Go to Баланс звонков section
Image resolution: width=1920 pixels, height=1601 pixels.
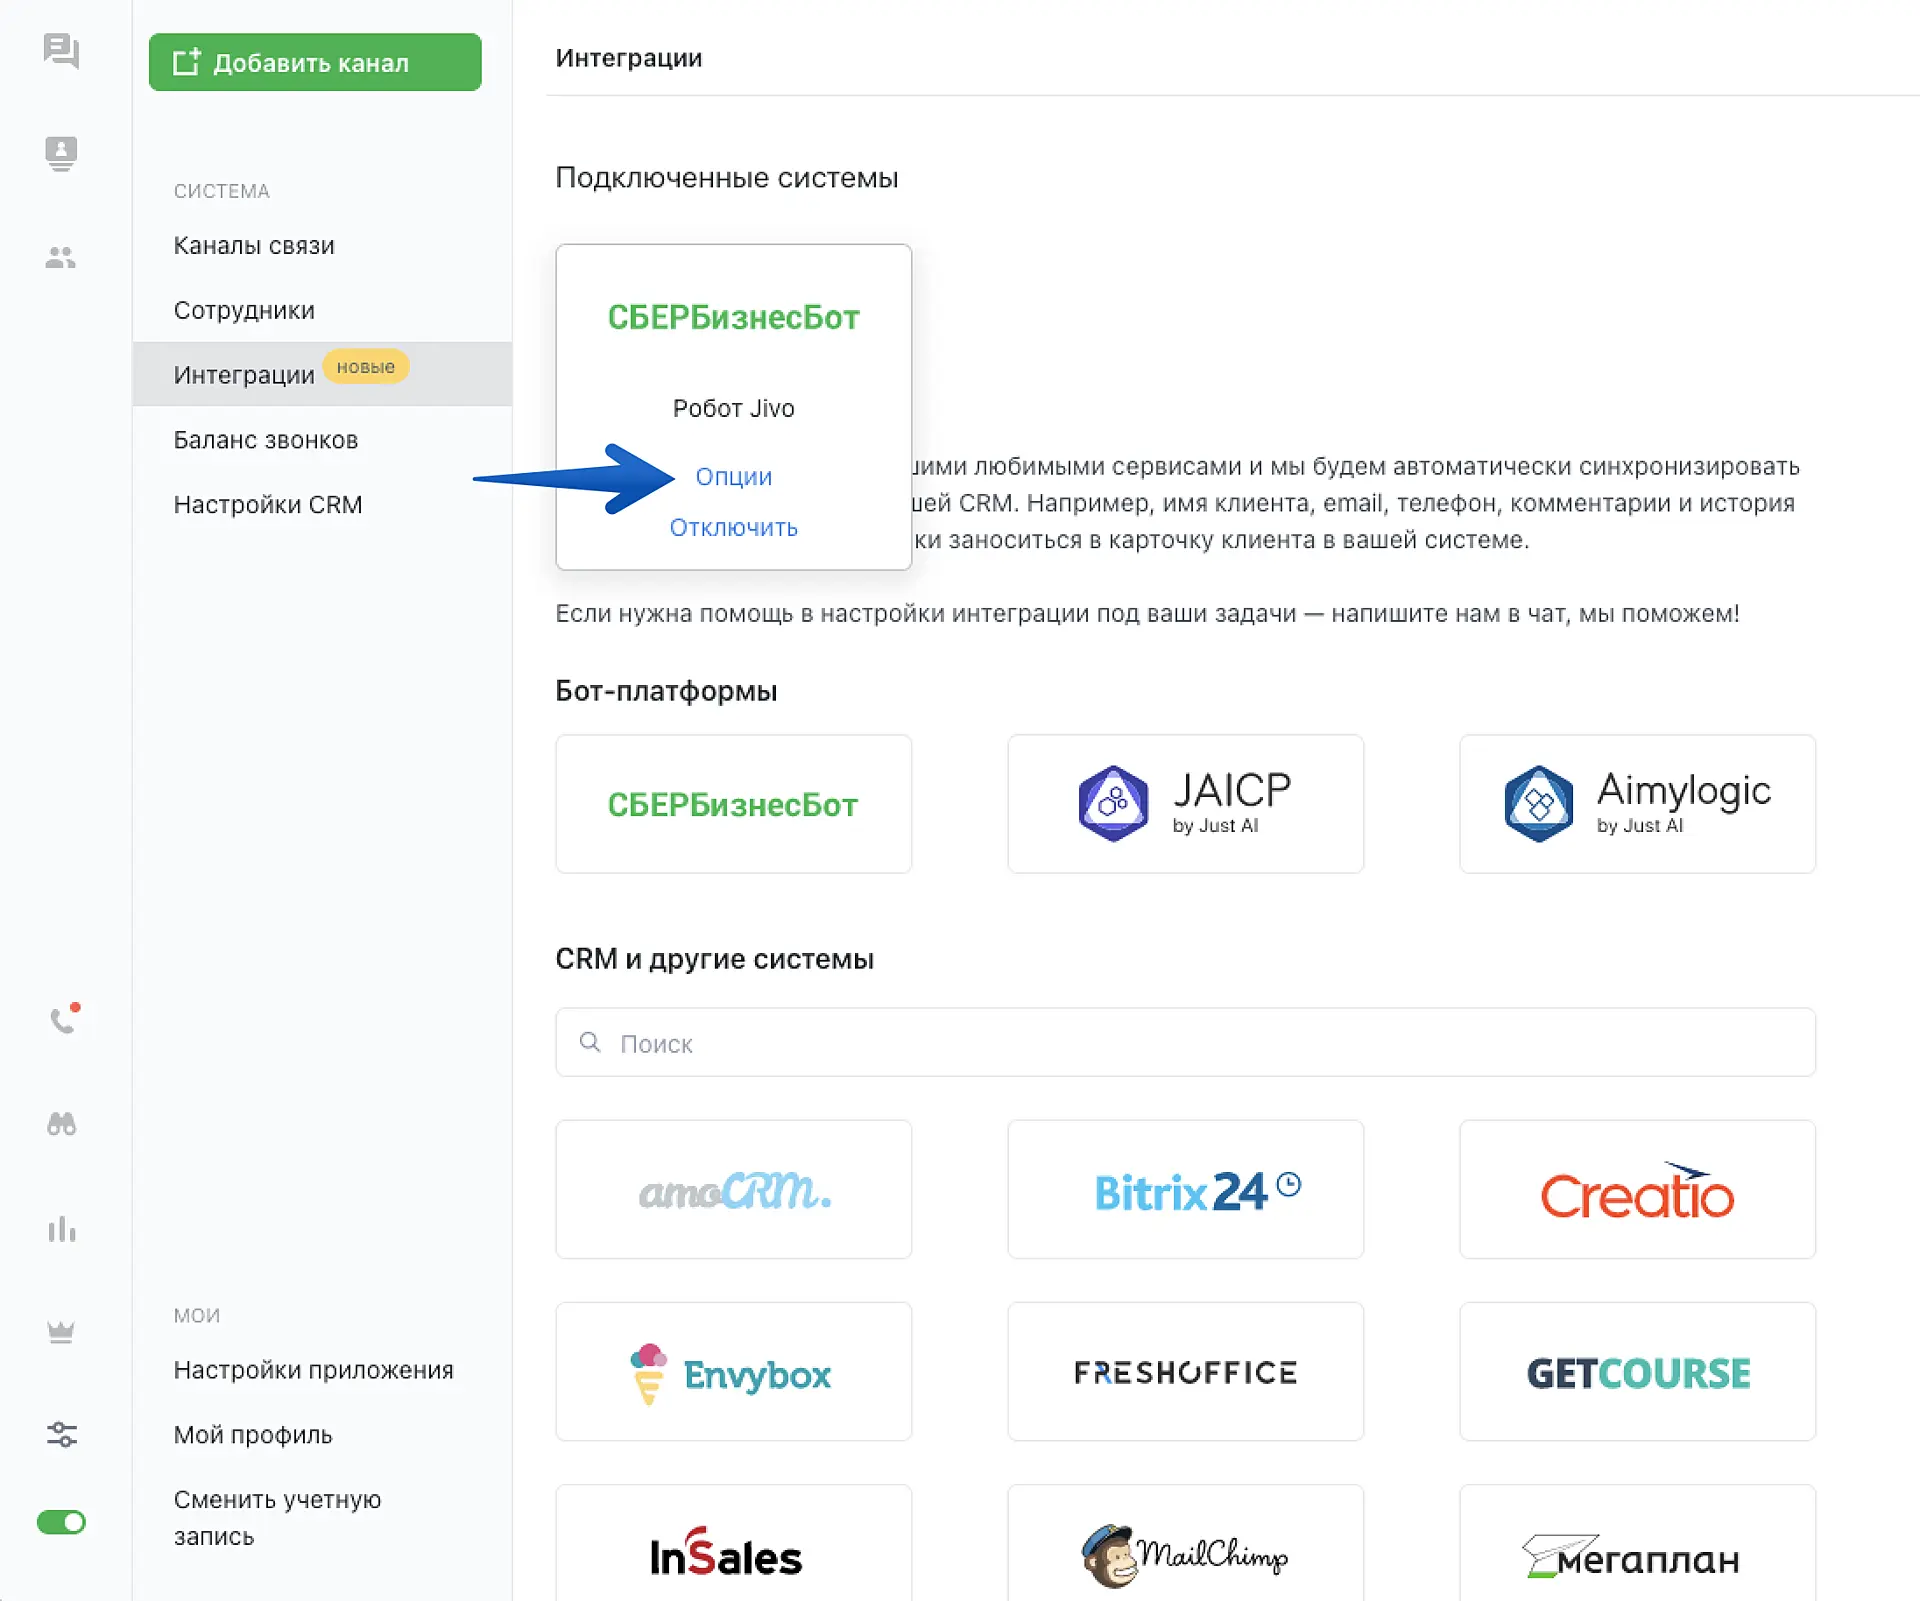coord(266,440)
